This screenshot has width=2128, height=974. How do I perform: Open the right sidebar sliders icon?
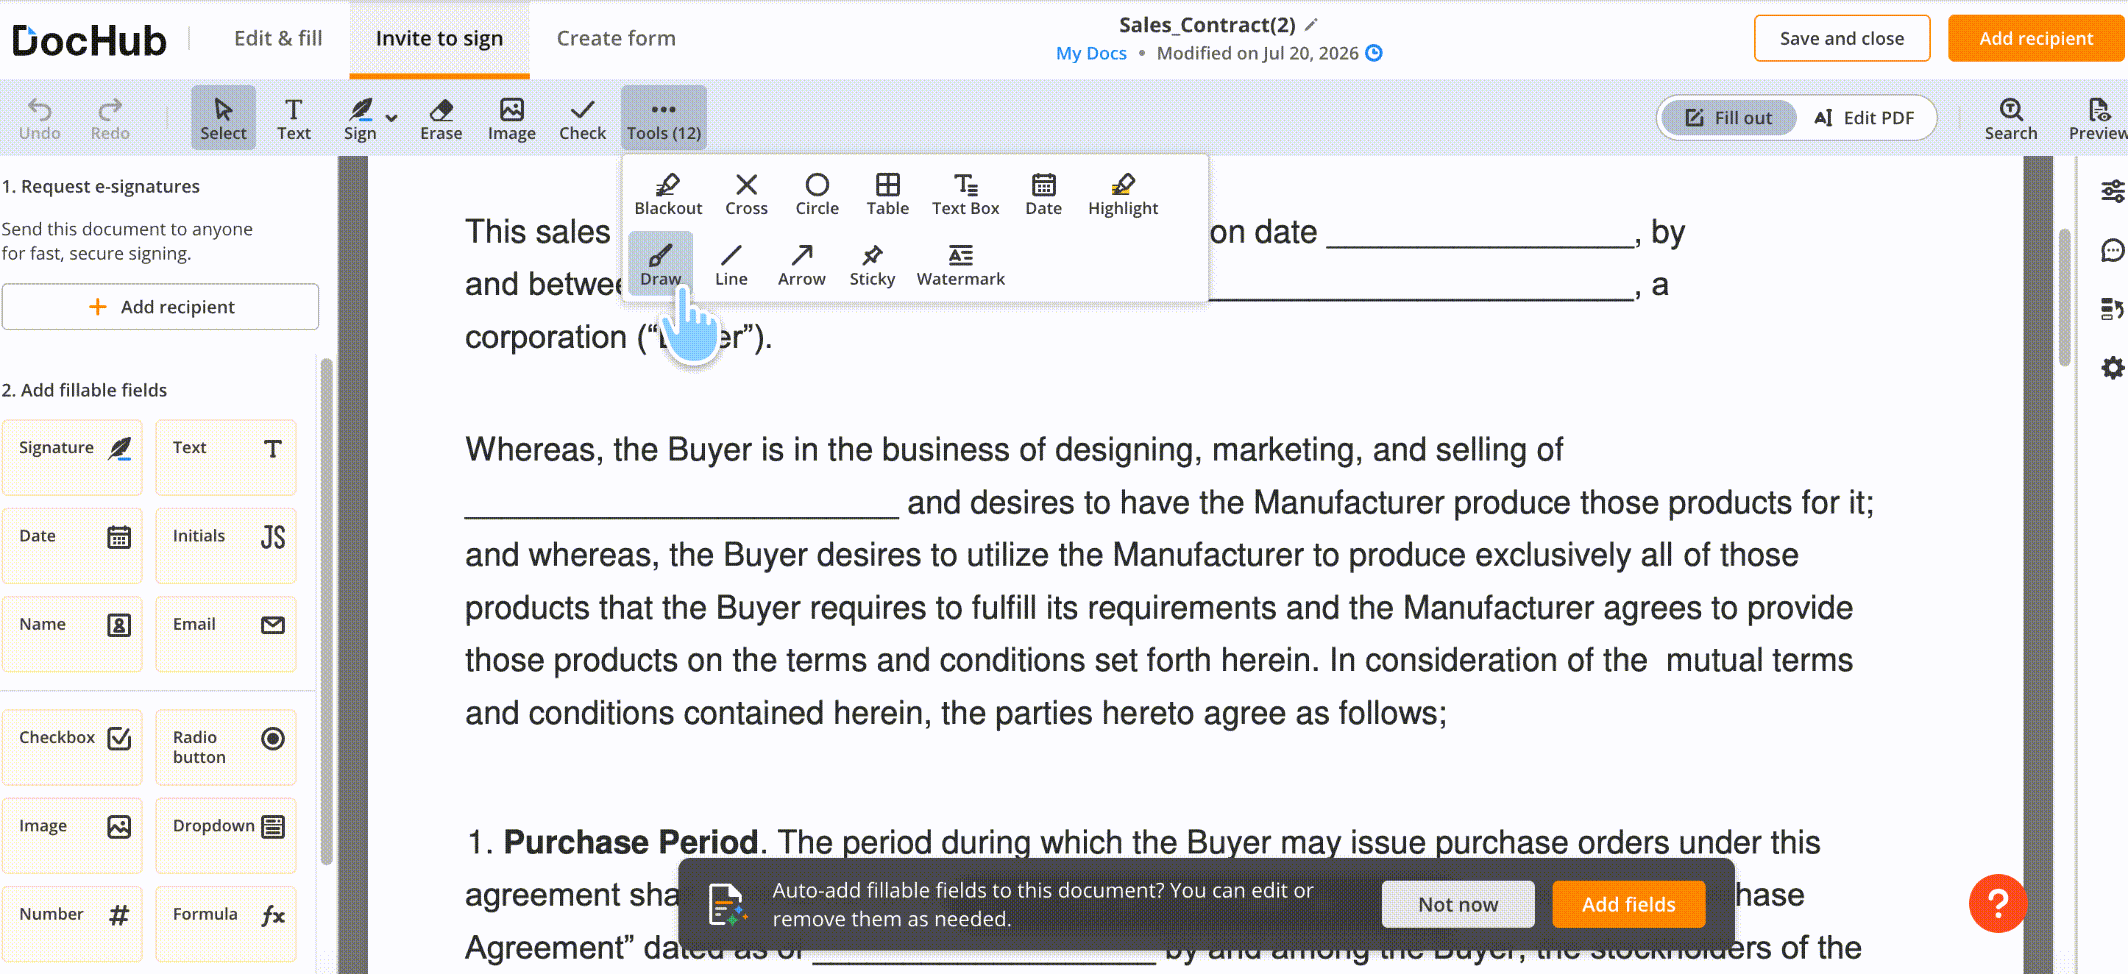click(x=2113, y=191)
